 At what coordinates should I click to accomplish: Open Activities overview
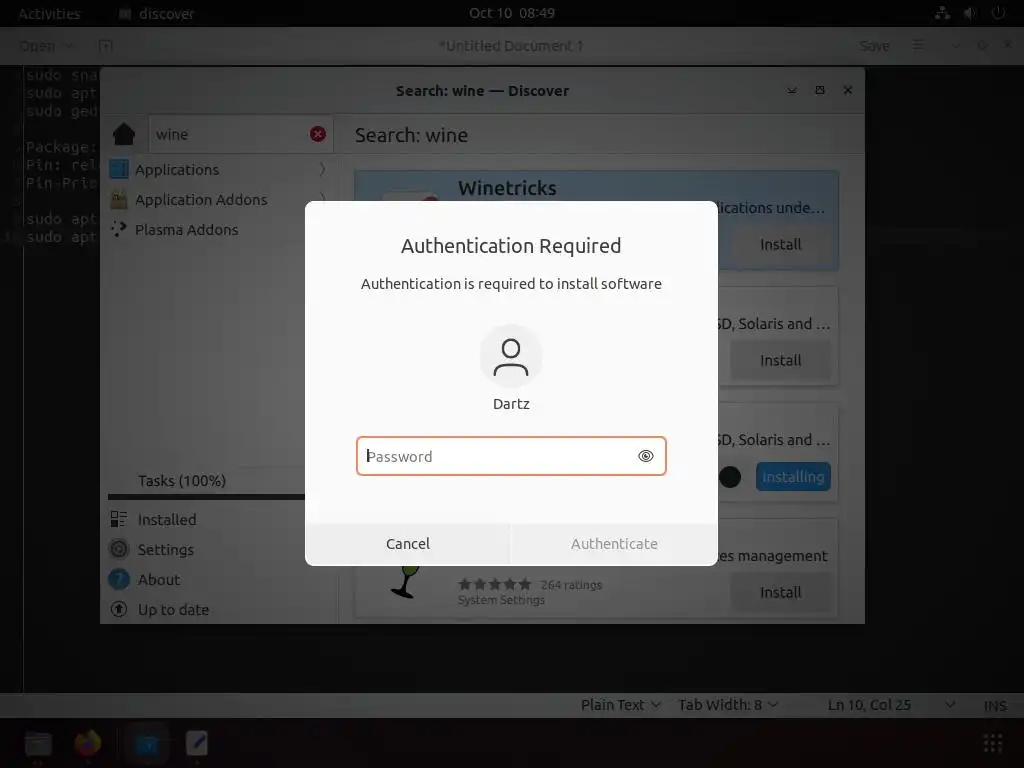click(49, 14)
